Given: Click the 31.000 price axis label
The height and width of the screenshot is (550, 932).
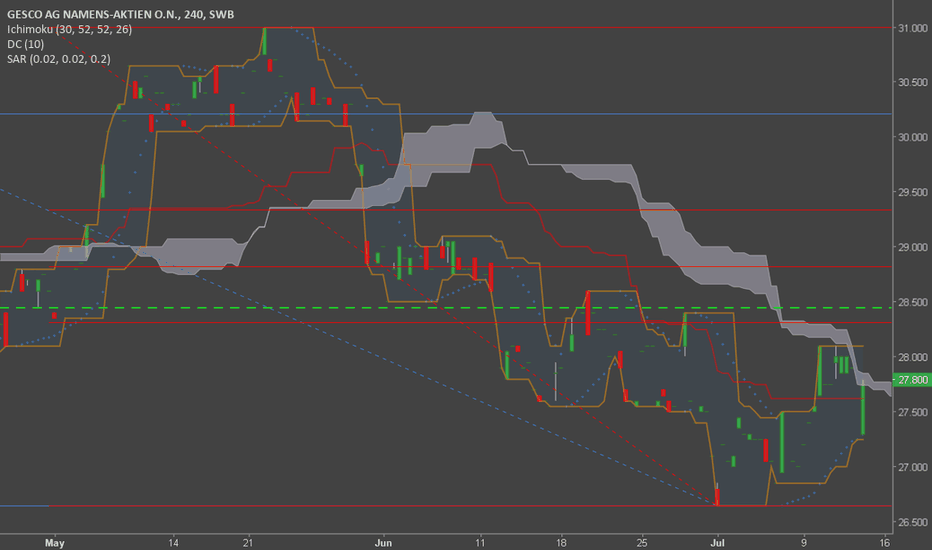Looking at the screenshot, I should click(912, 28).
